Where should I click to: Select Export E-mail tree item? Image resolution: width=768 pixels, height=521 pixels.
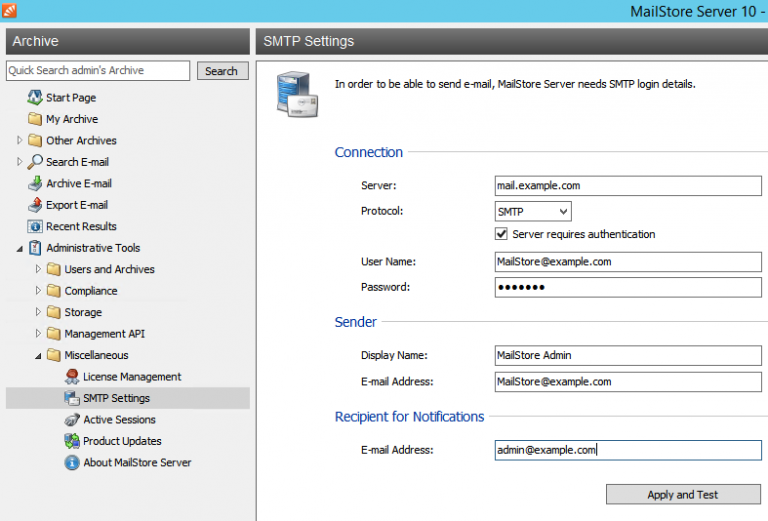[x=77, y=205]
